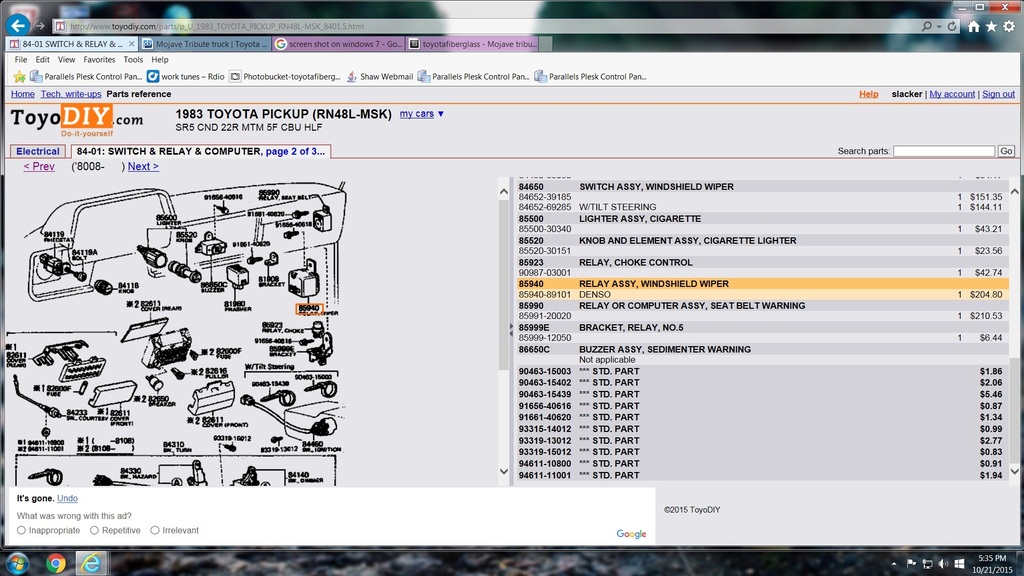The width and height of the screenshot is (1024, 576).
Task: Click the Action Center flag tray icon
Action: pyautogui.click(x=911, y=564)
